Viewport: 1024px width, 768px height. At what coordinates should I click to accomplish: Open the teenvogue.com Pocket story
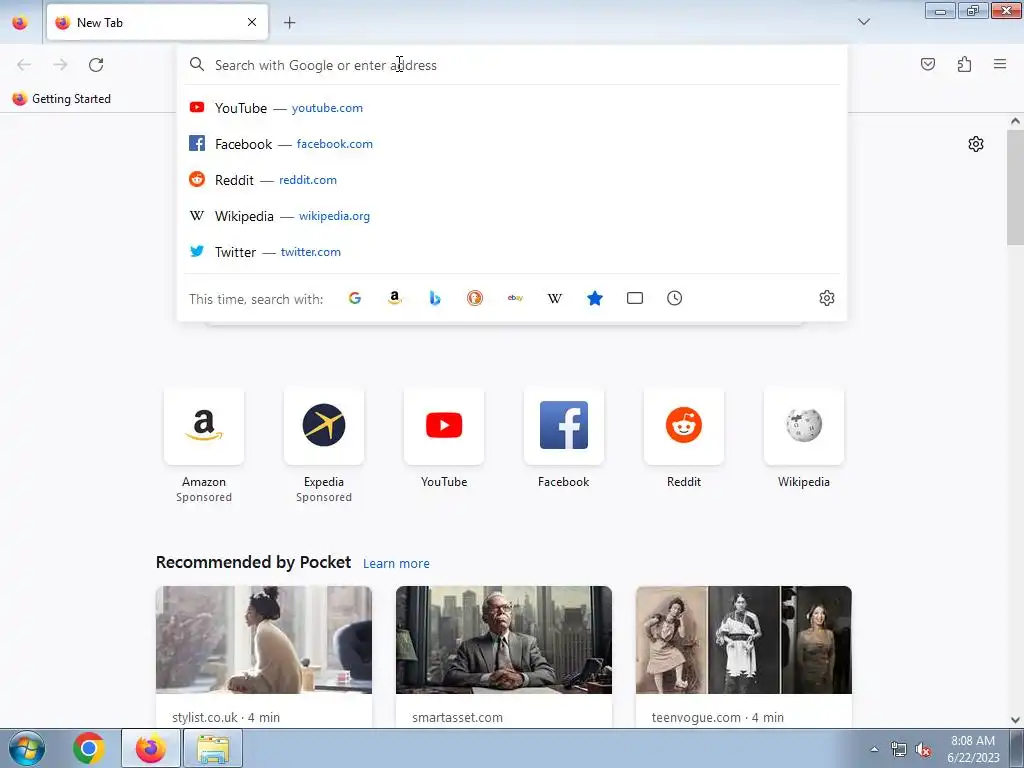point(743,657)
